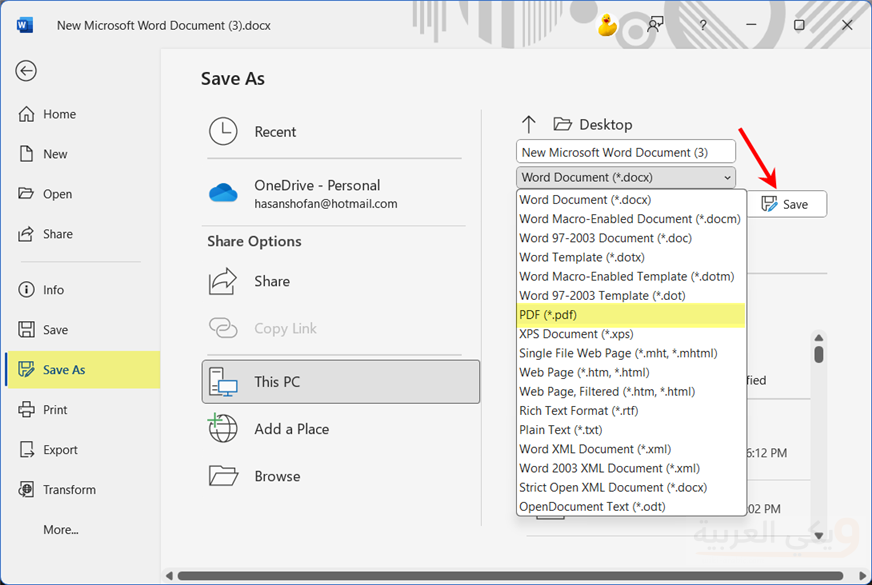Choose Word Document (*.docx) from list
872x585 pixels.
pos(631,200)
